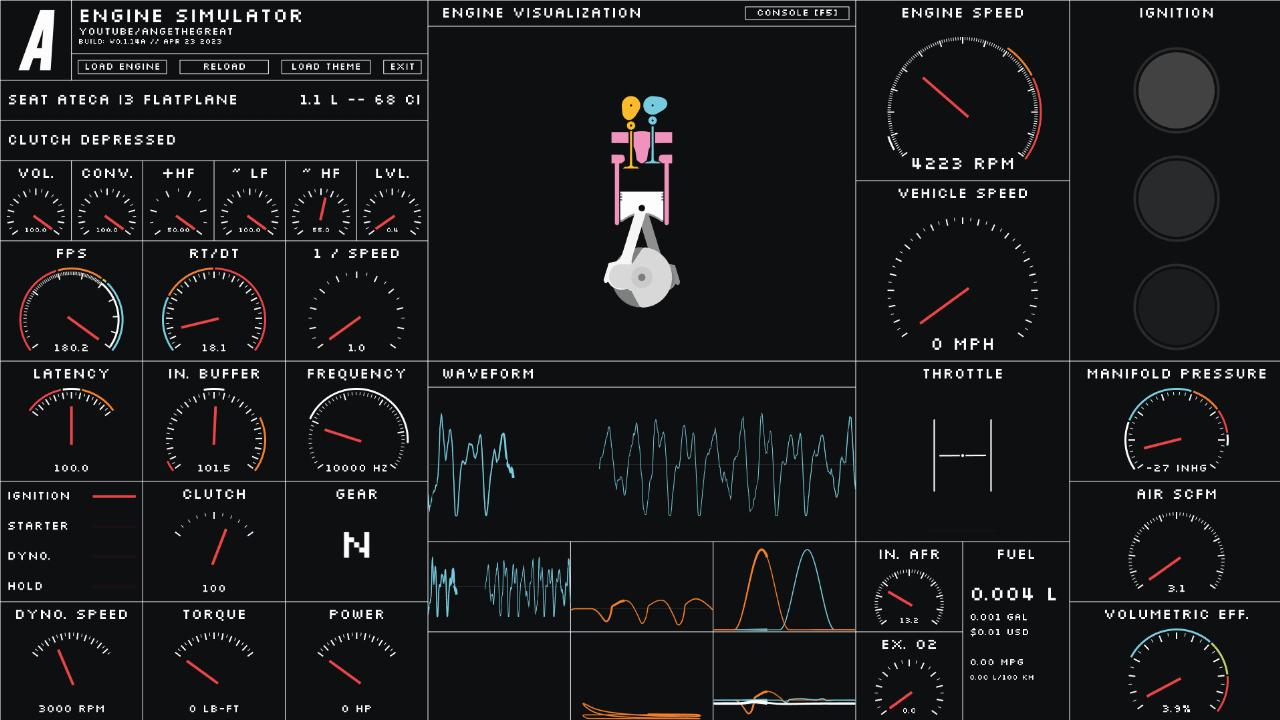Open the Load Theme option
The height and width of the screenshot is (720, 1280).
(x=326, y=67)
